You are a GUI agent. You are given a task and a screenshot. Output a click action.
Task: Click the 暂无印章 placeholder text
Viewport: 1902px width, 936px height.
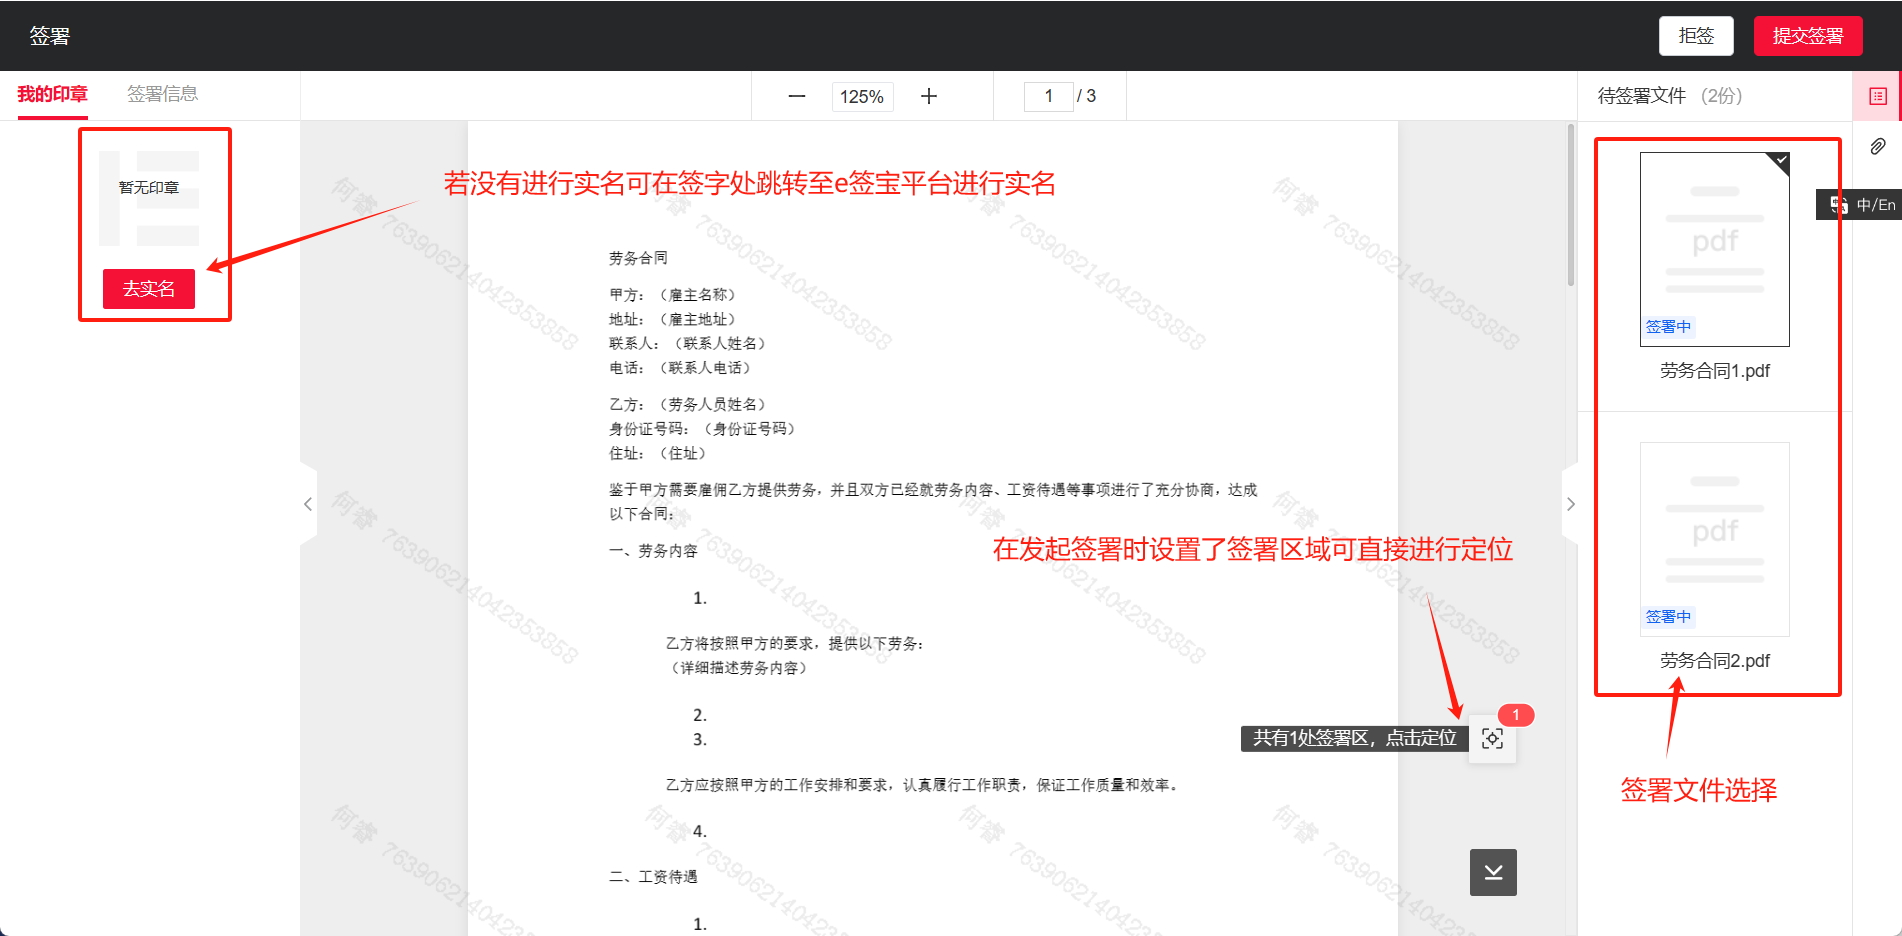(149, 188)
